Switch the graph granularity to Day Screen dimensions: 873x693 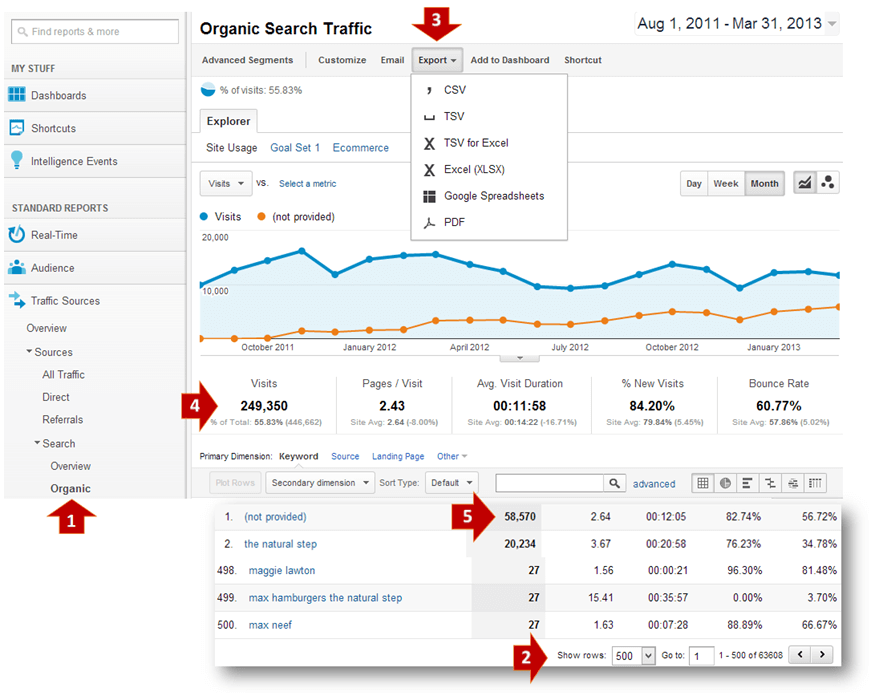point(694,183)
